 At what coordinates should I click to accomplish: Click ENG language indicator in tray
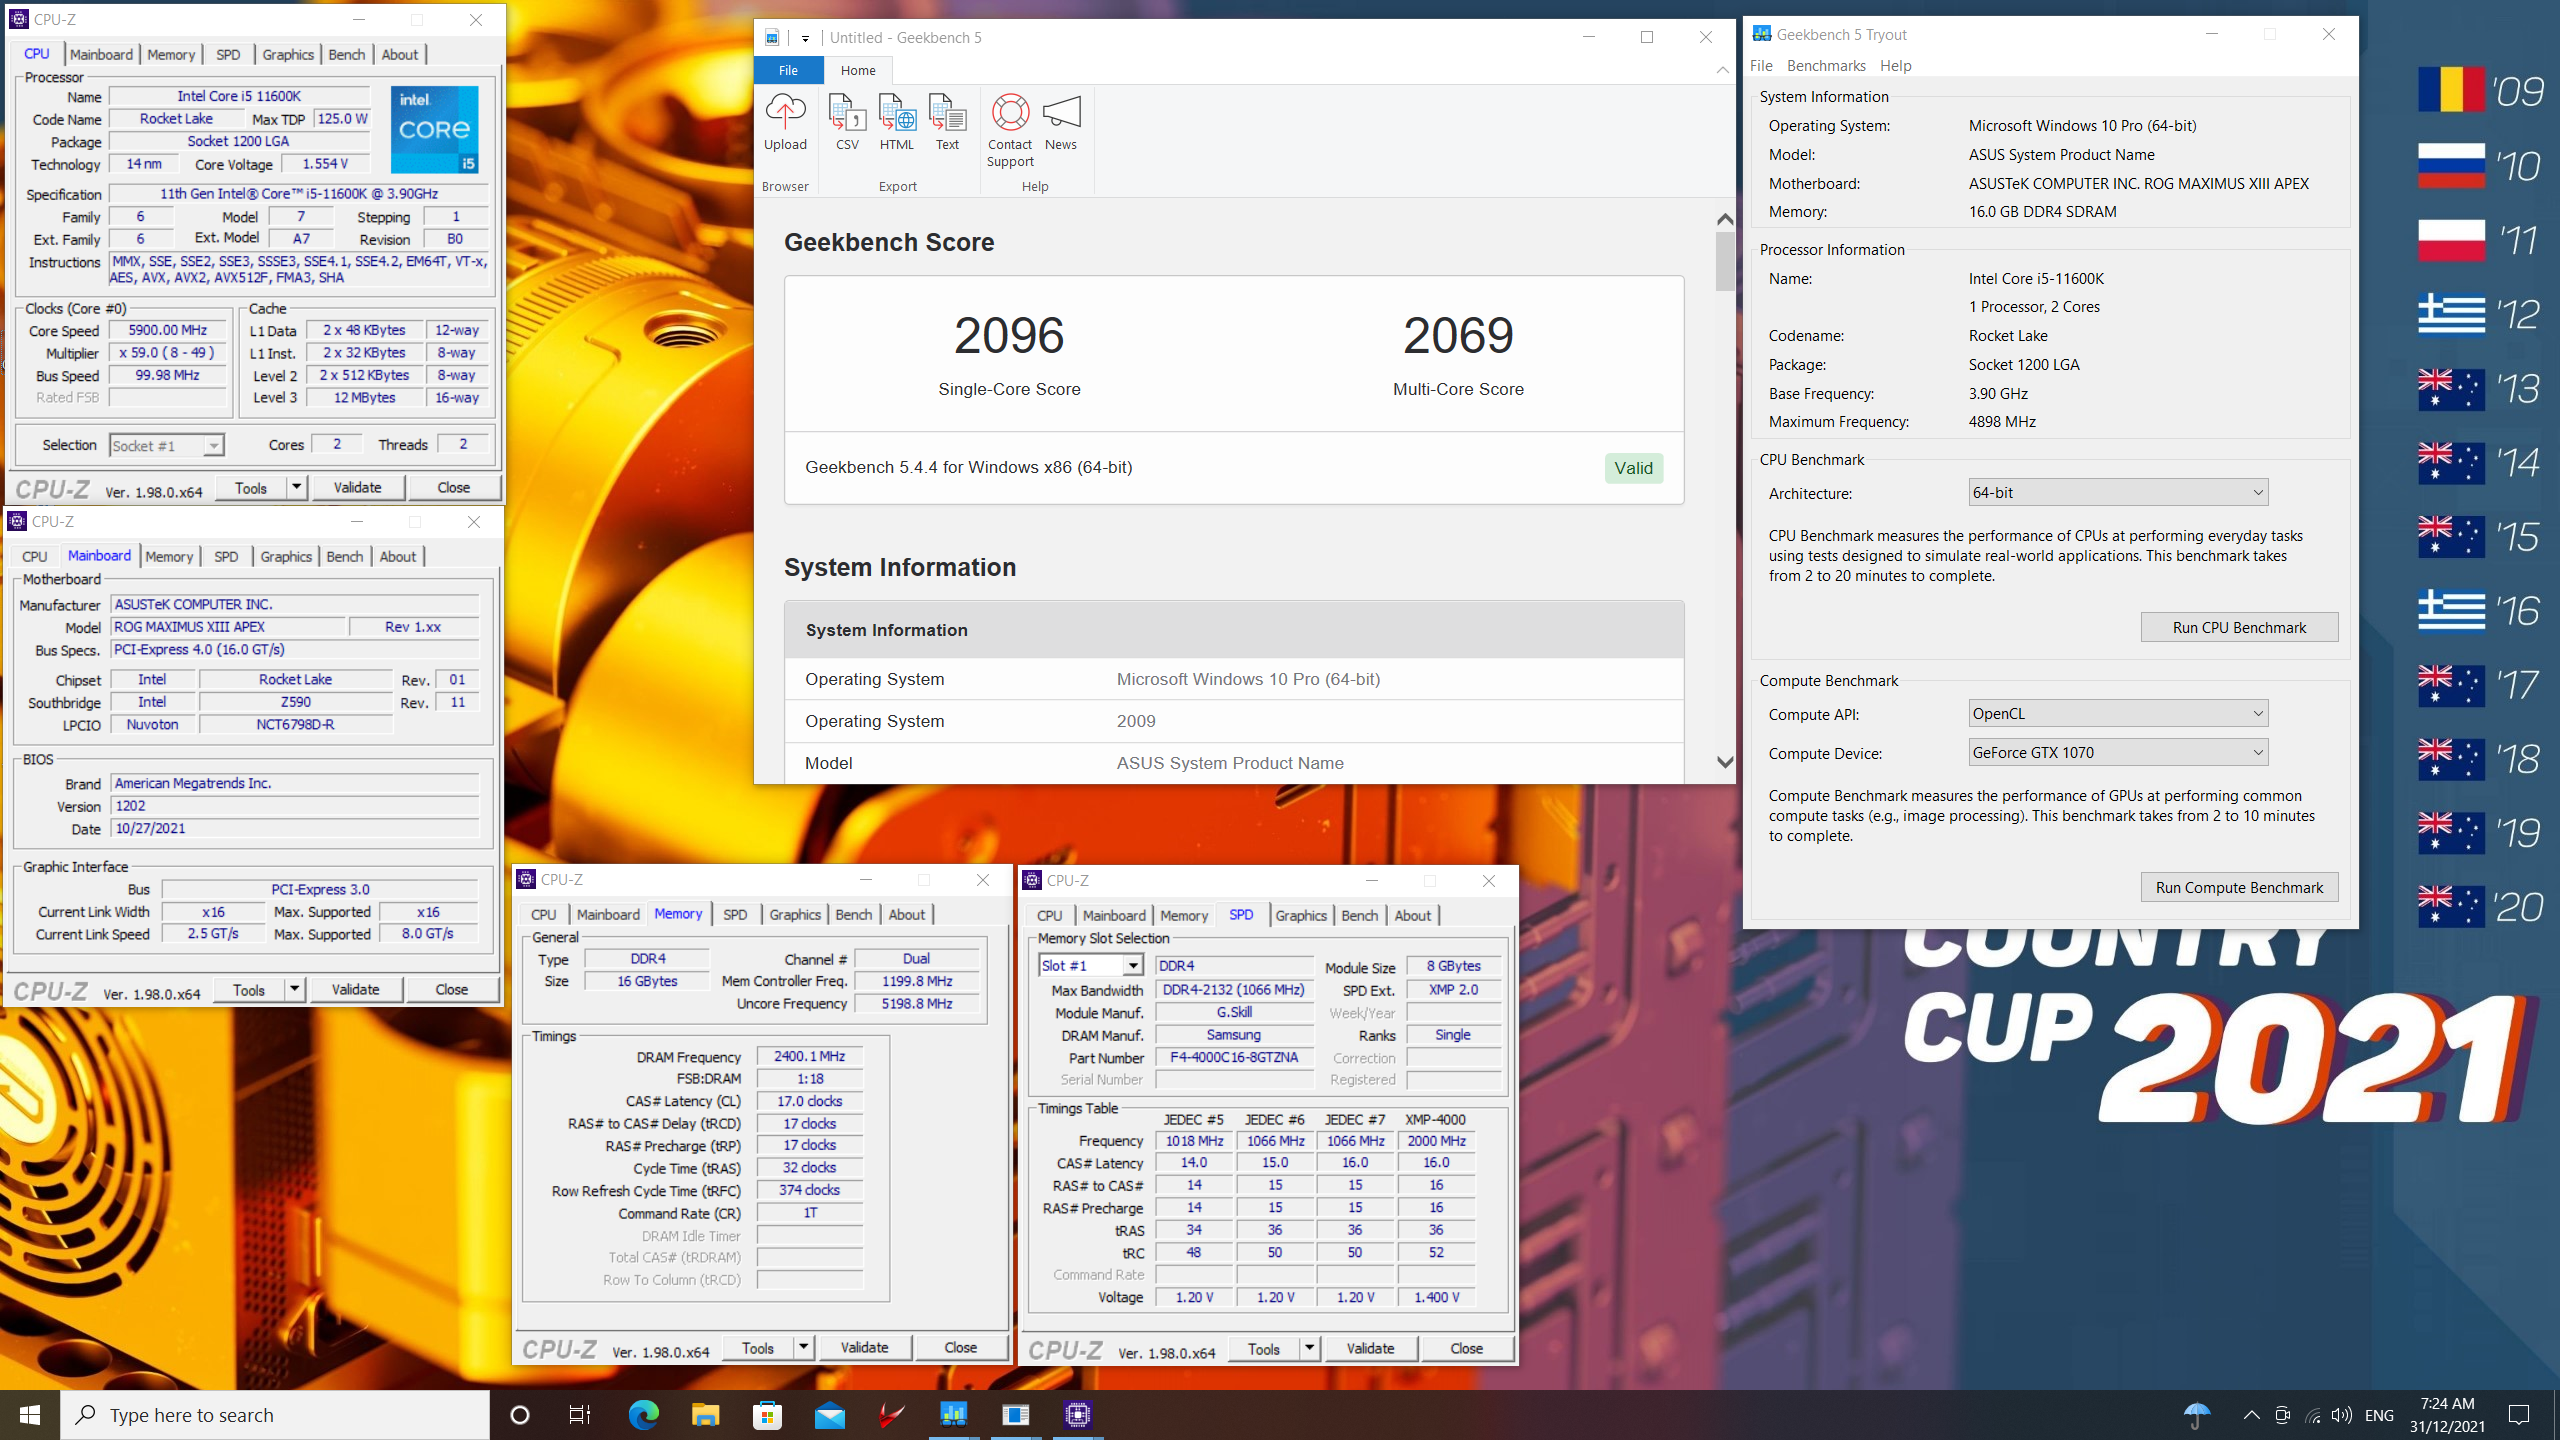[2379, 1415]
